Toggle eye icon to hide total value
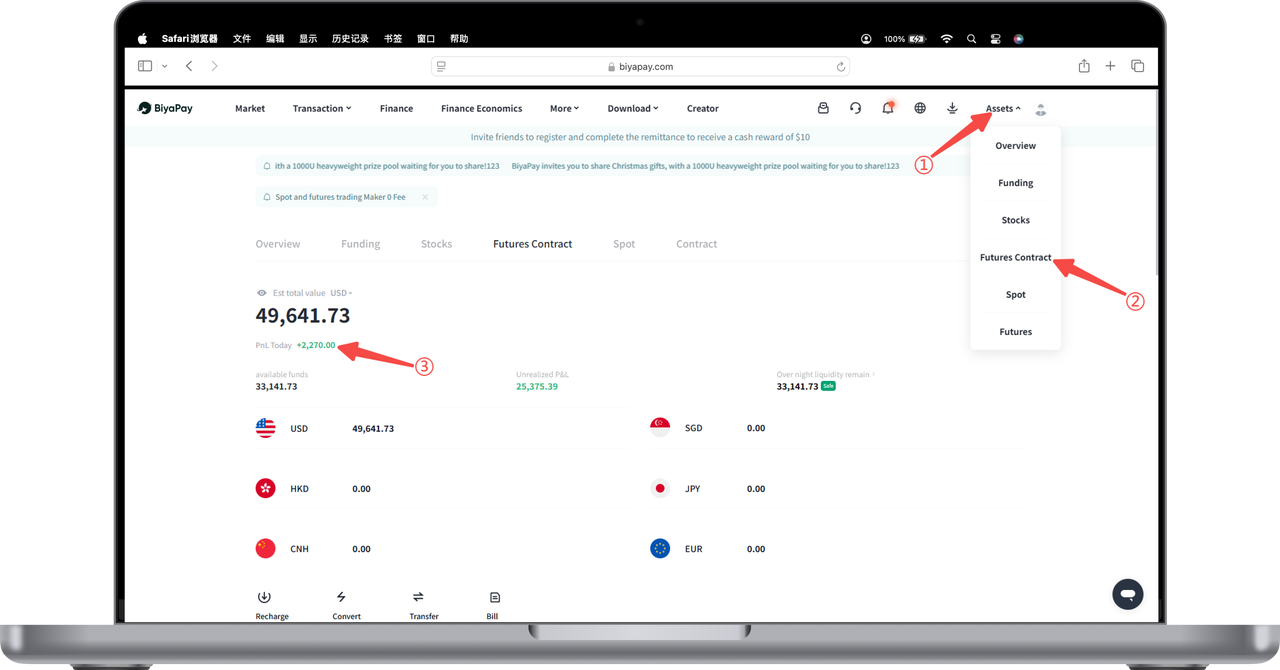1280x670 pixels. click(x=262, y=293)
